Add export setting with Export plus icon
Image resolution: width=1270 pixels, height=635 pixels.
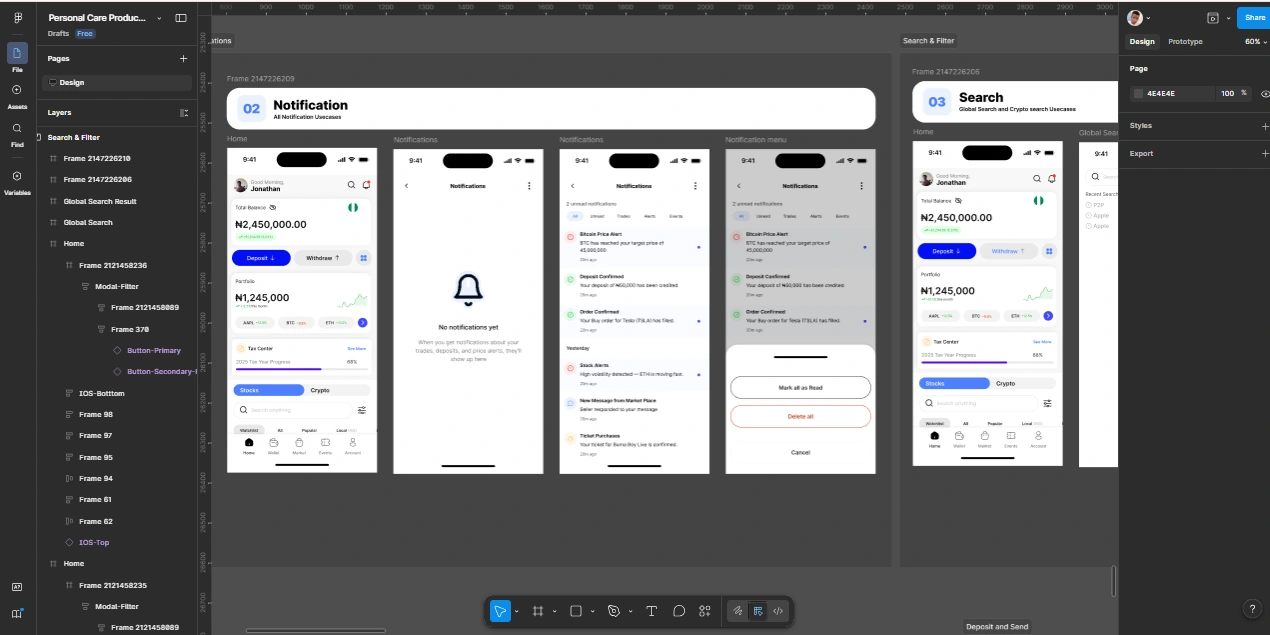tap(1264, 154)
